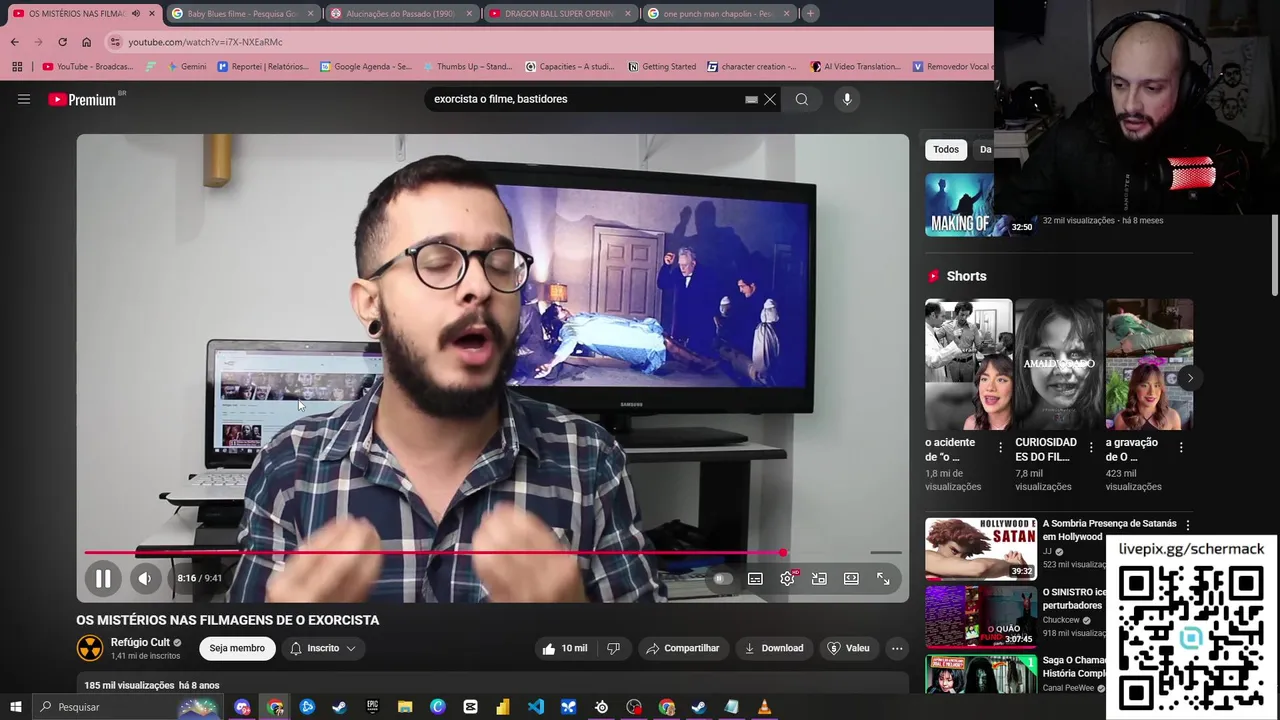Image resolution: width=1280 pixels, height=720 pixels.
Task: Run search with magnifier button
Action: click(802, 99)
